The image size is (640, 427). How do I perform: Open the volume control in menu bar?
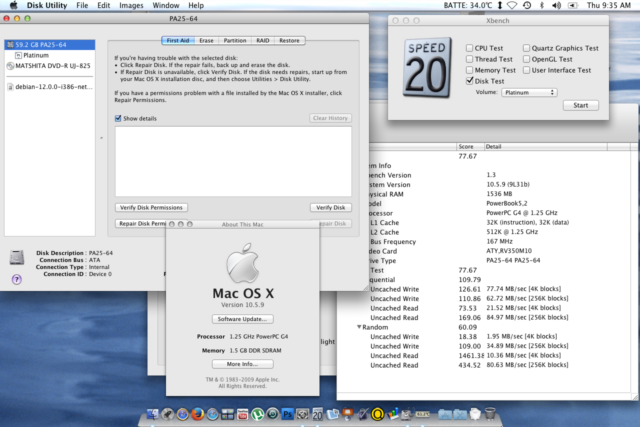click(556, 5)
